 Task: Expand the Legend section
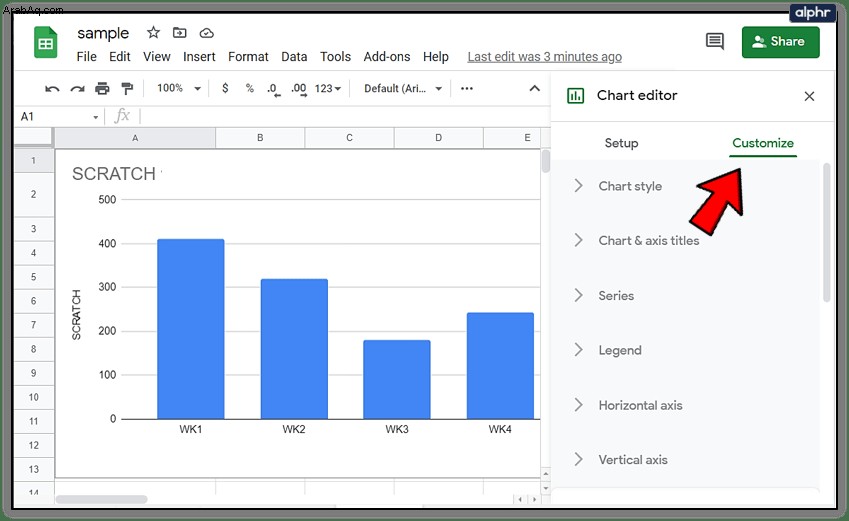tap(620, 350)
